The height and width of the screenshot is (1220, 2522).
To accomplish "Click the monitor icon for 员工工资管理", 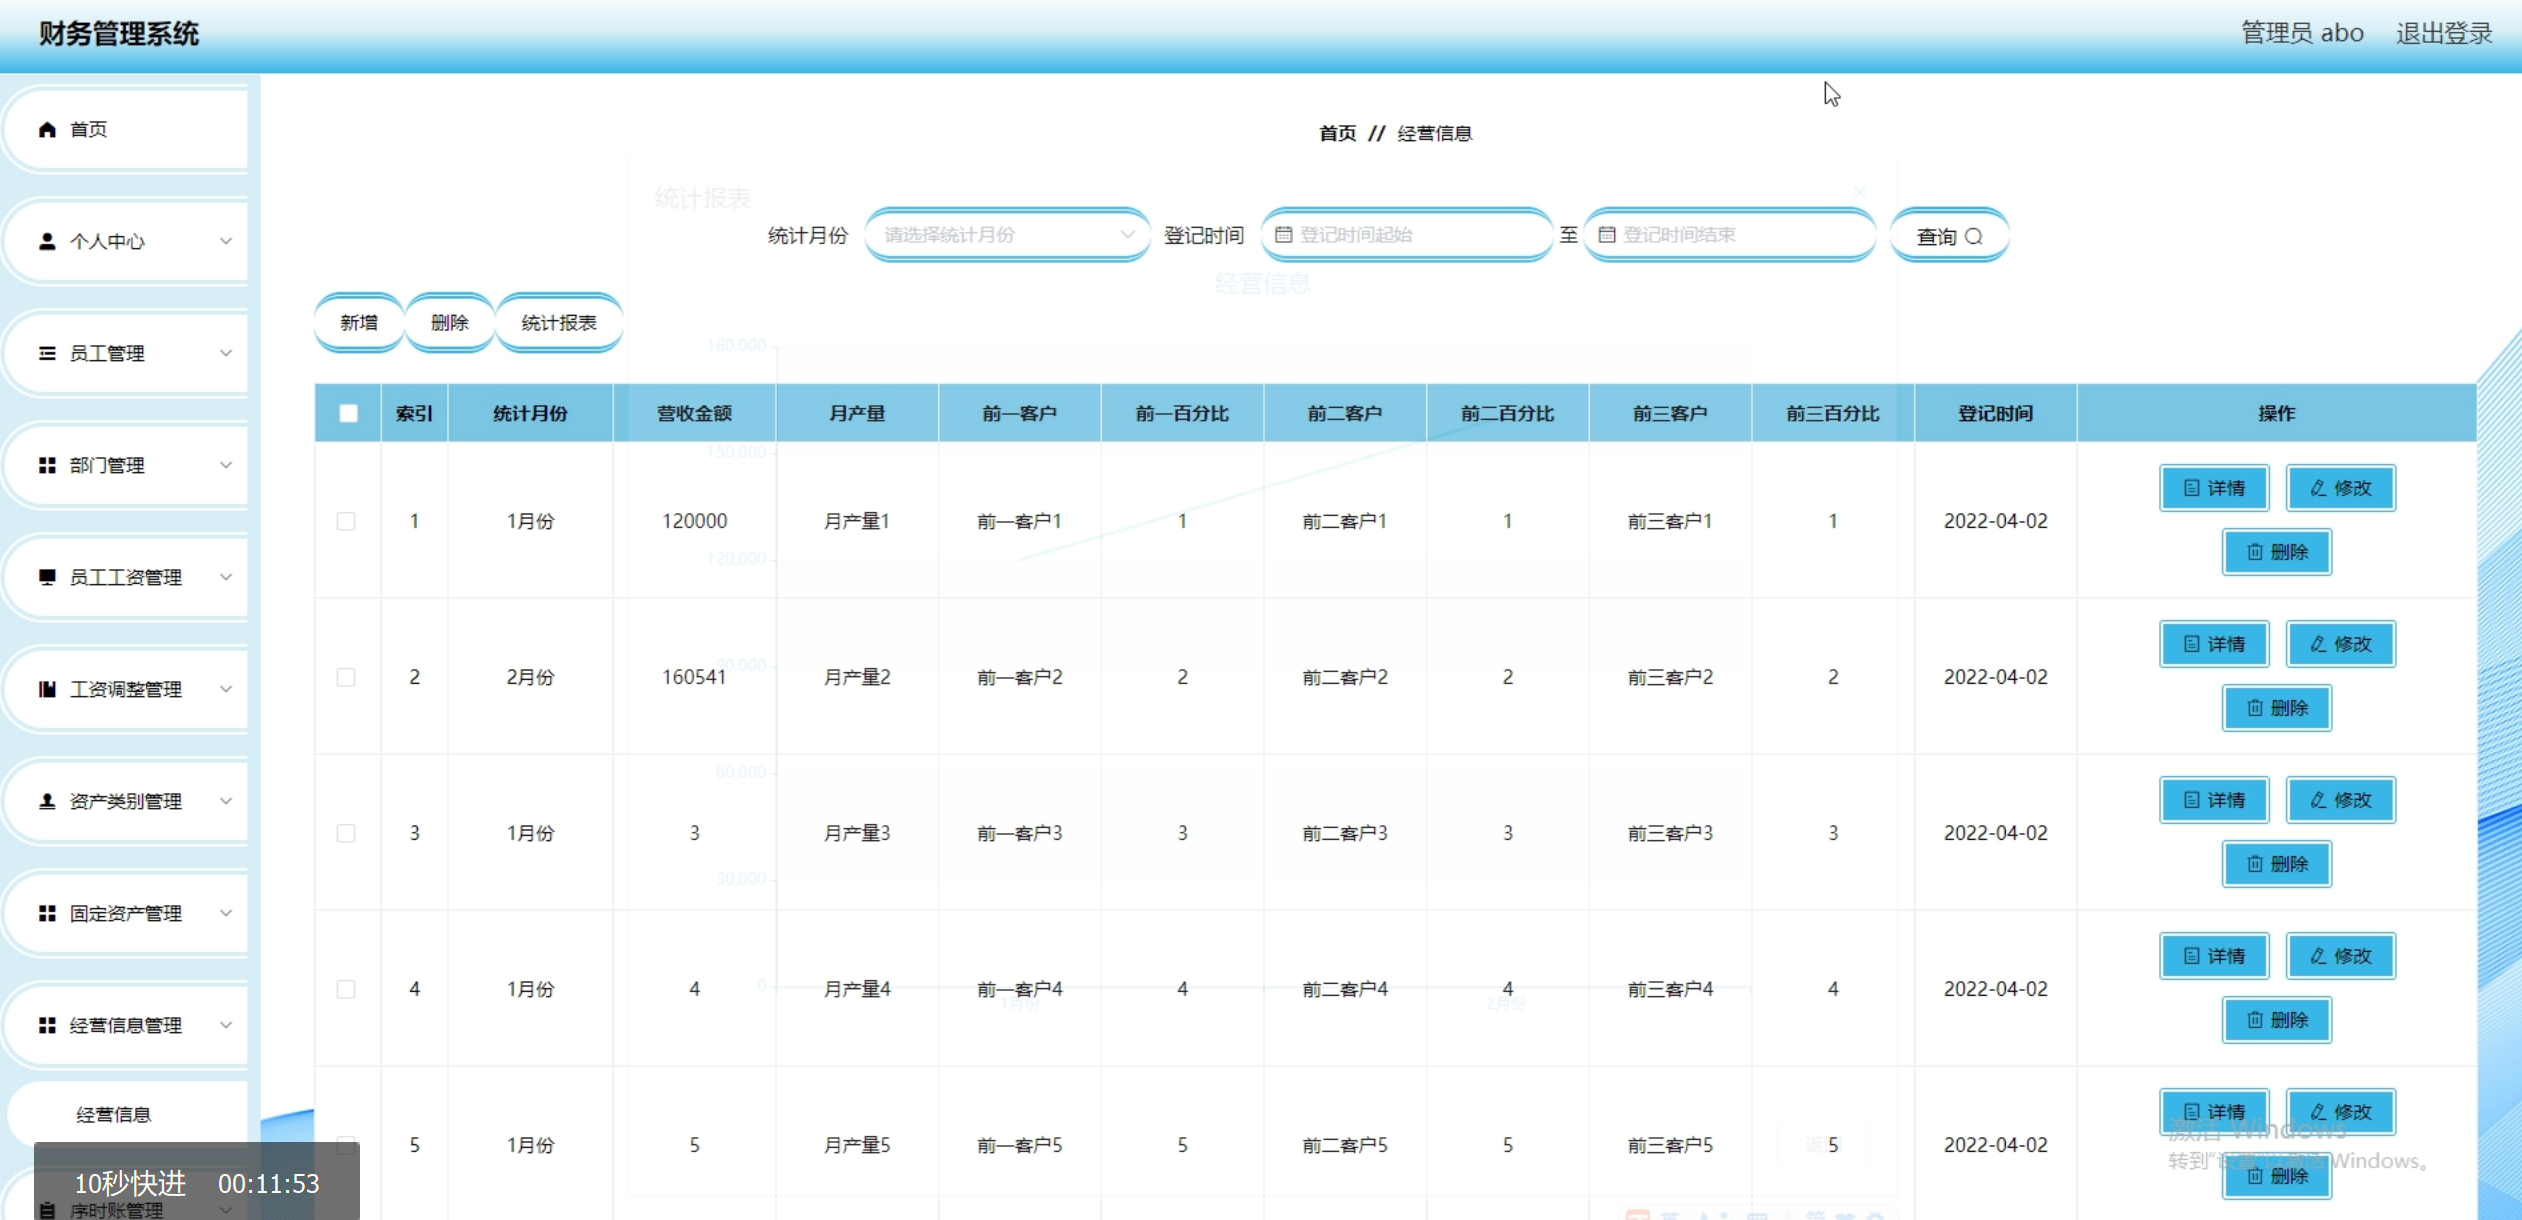I will tap(47, 578).
